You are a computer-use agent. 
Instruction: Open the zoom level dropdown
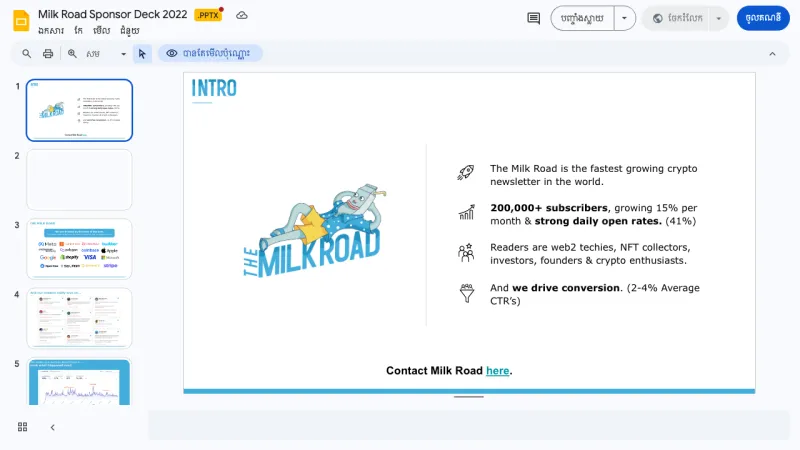106,53
